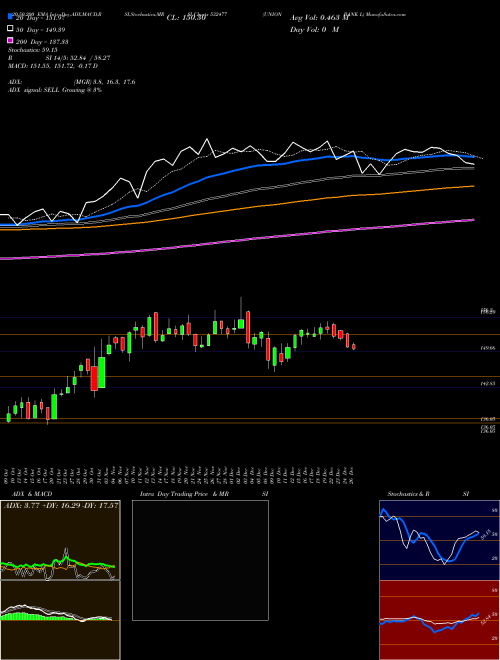Click the 'Day Vol: 0 M' label
This screenshot has height=660, width=500.
(314, 29)
